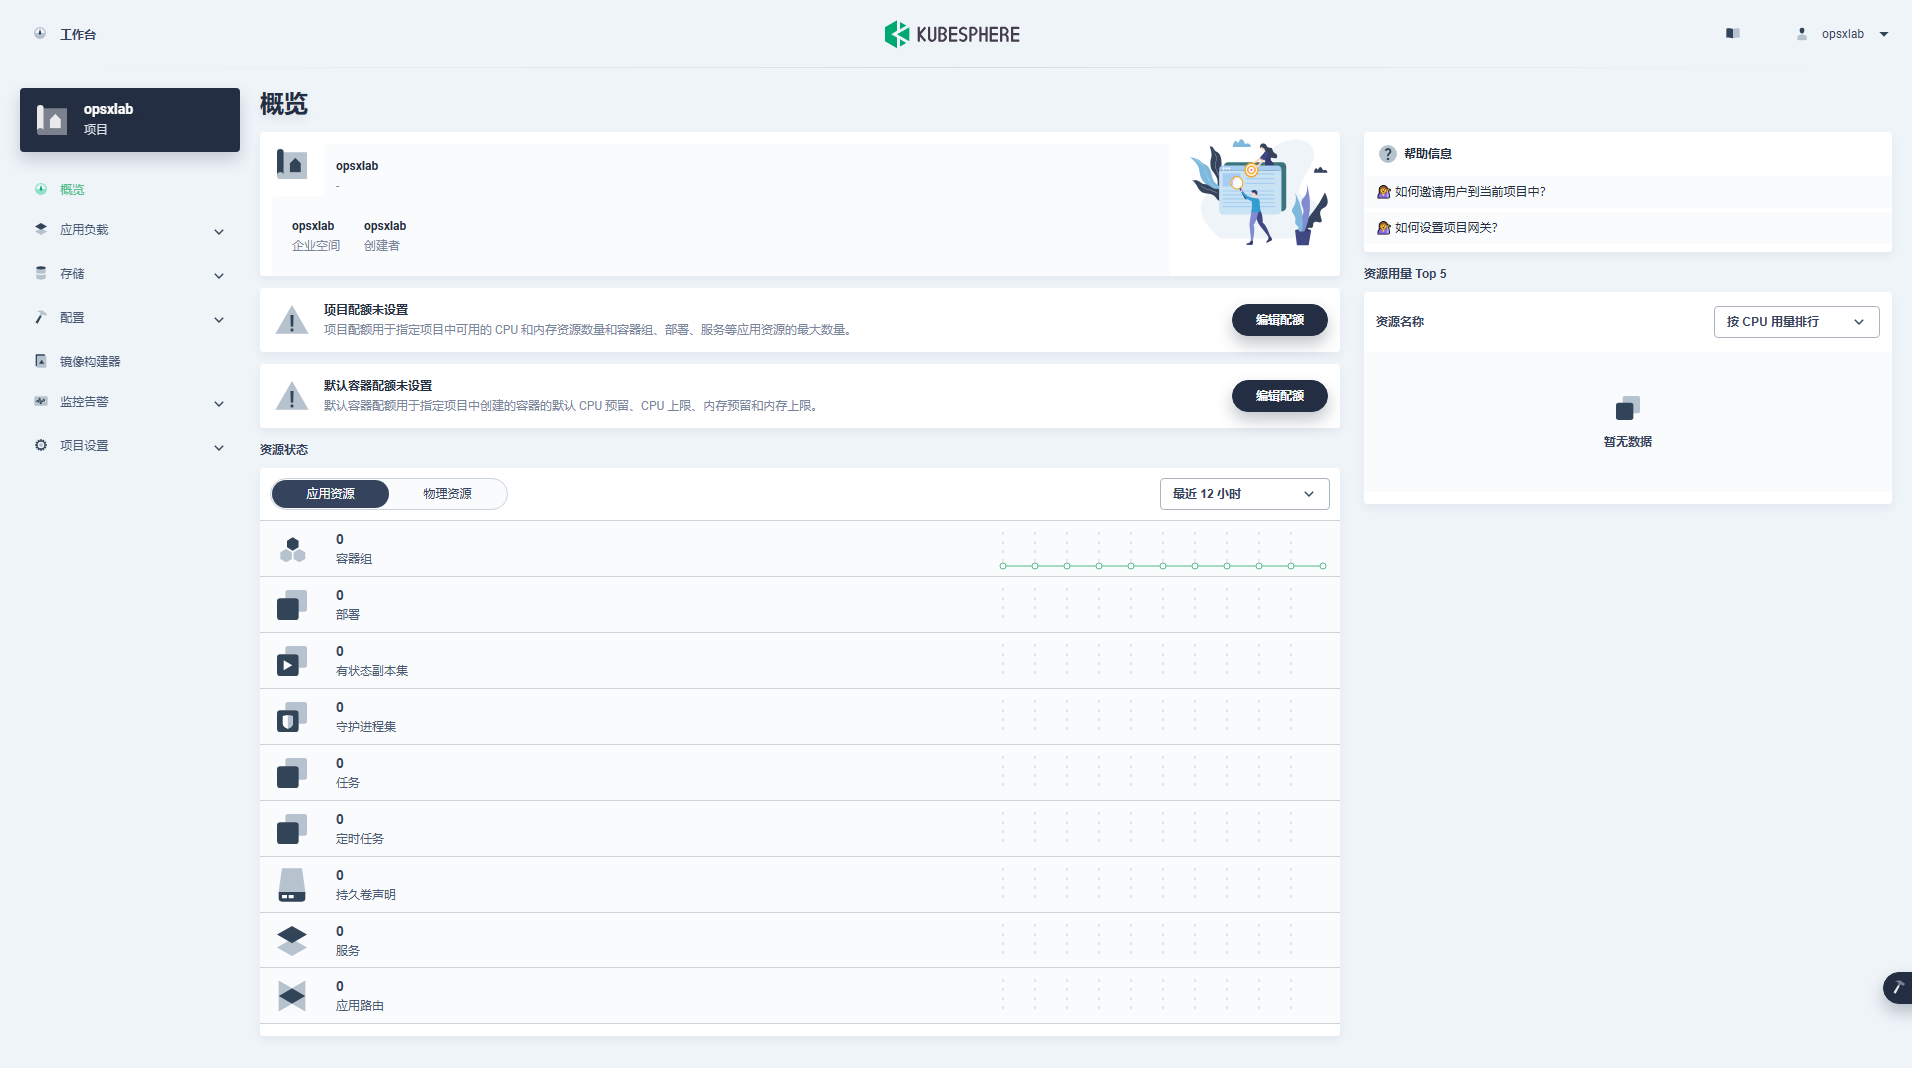Open help link 如何设置项目网关?

coord(1446,228)
